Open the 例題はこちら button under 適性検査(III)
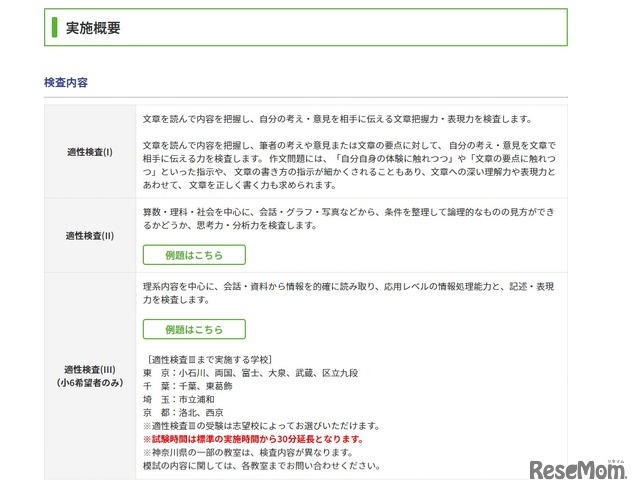This screenshot has height=493, width=640. pyautogui.click(x=194, y=329)
